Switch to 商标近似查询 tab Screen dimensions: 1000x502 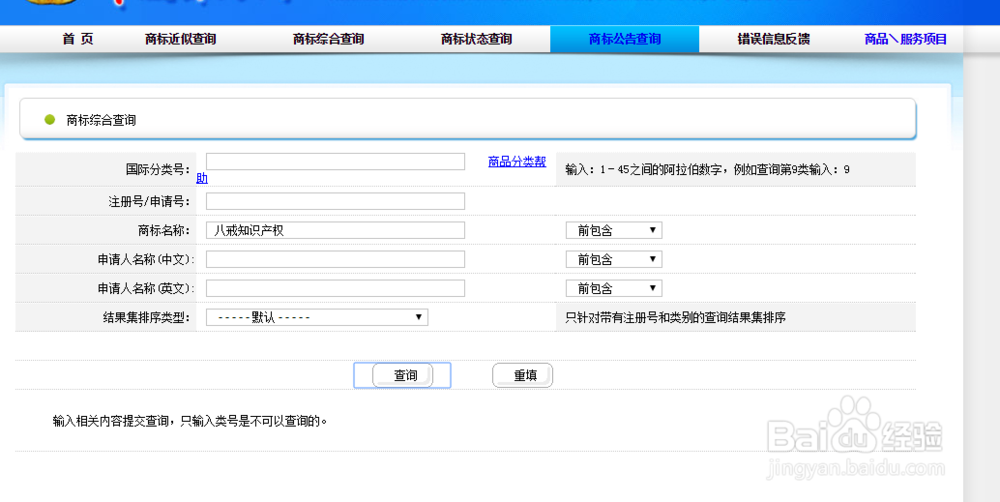point(180,39)
